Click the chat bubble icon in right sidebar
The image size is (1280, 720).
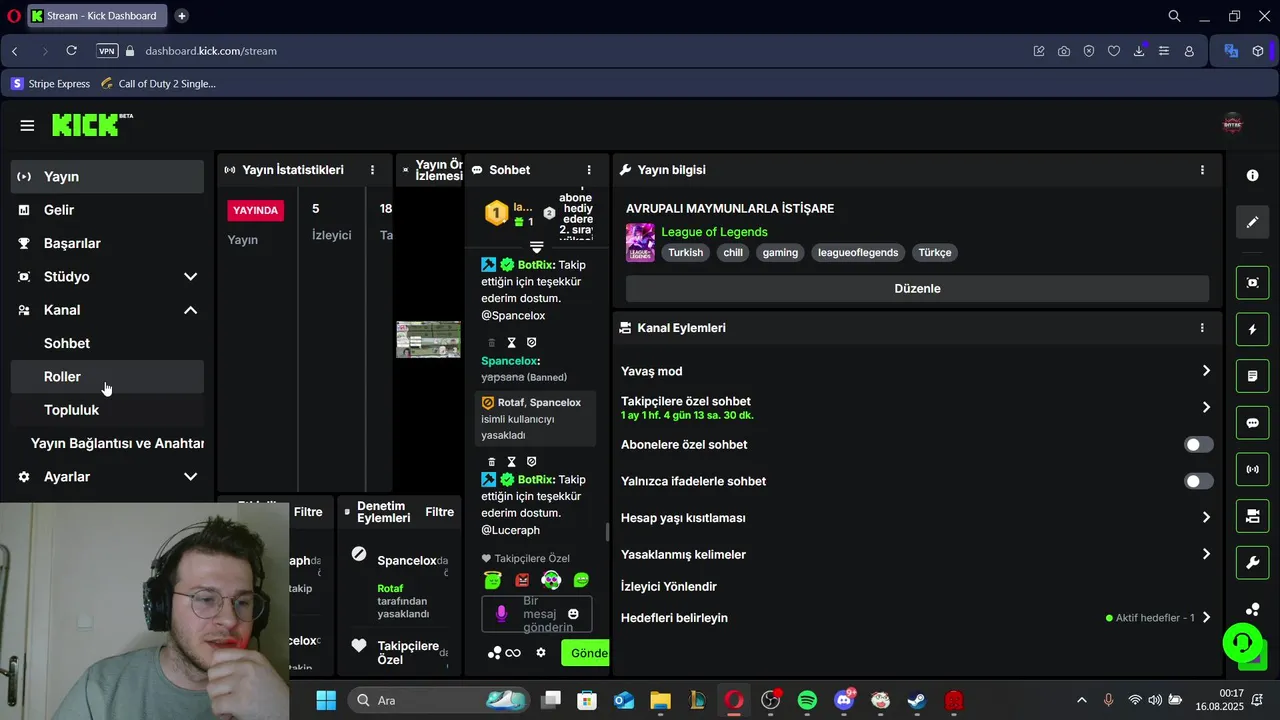(1252, 423)
